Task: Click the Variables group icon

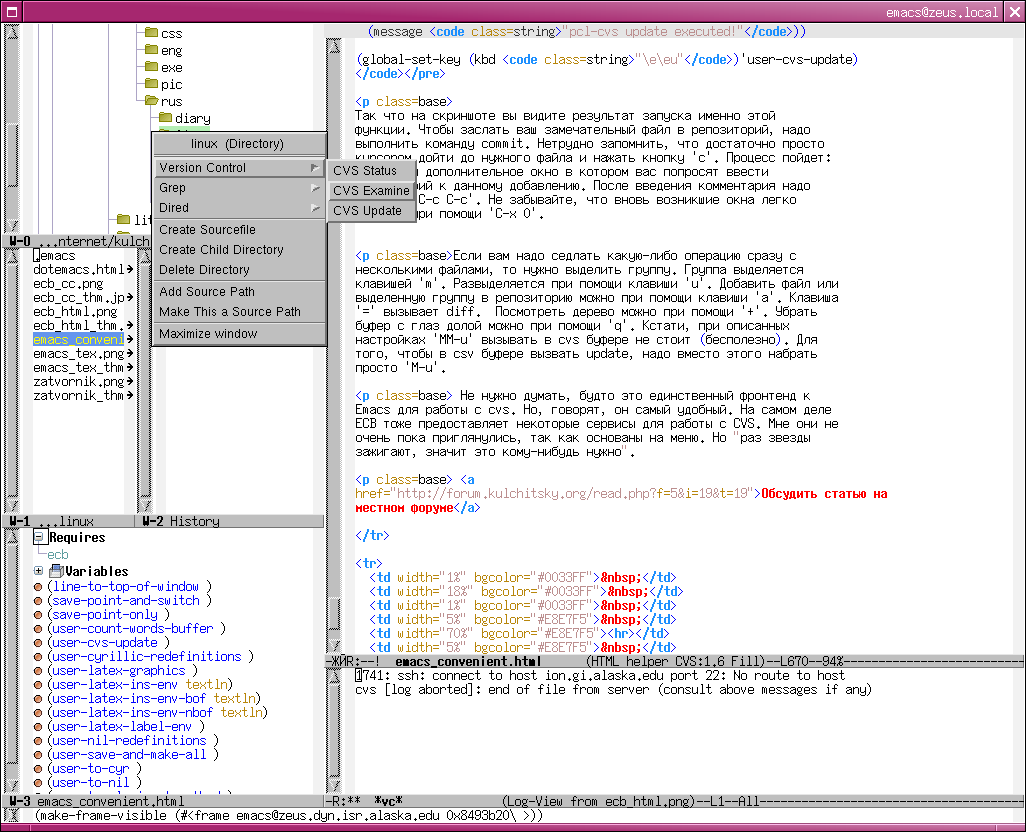Action: click(56, 571)
